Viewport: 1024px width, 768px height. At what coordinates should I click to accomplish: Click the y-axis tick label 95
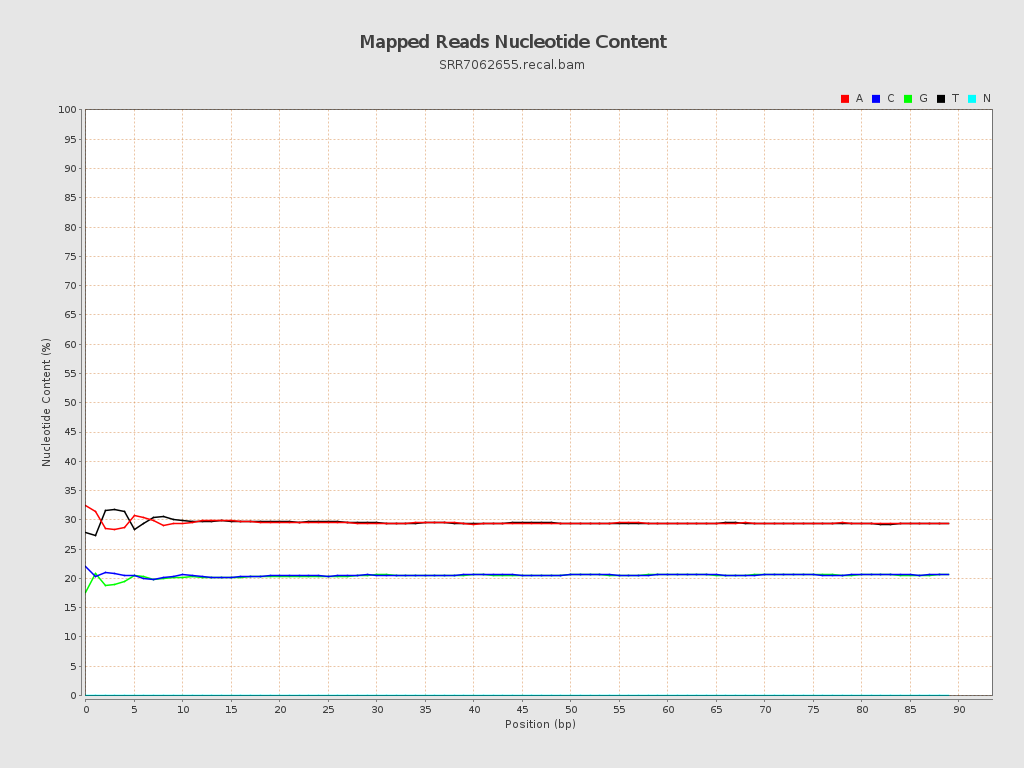(70, 139)
